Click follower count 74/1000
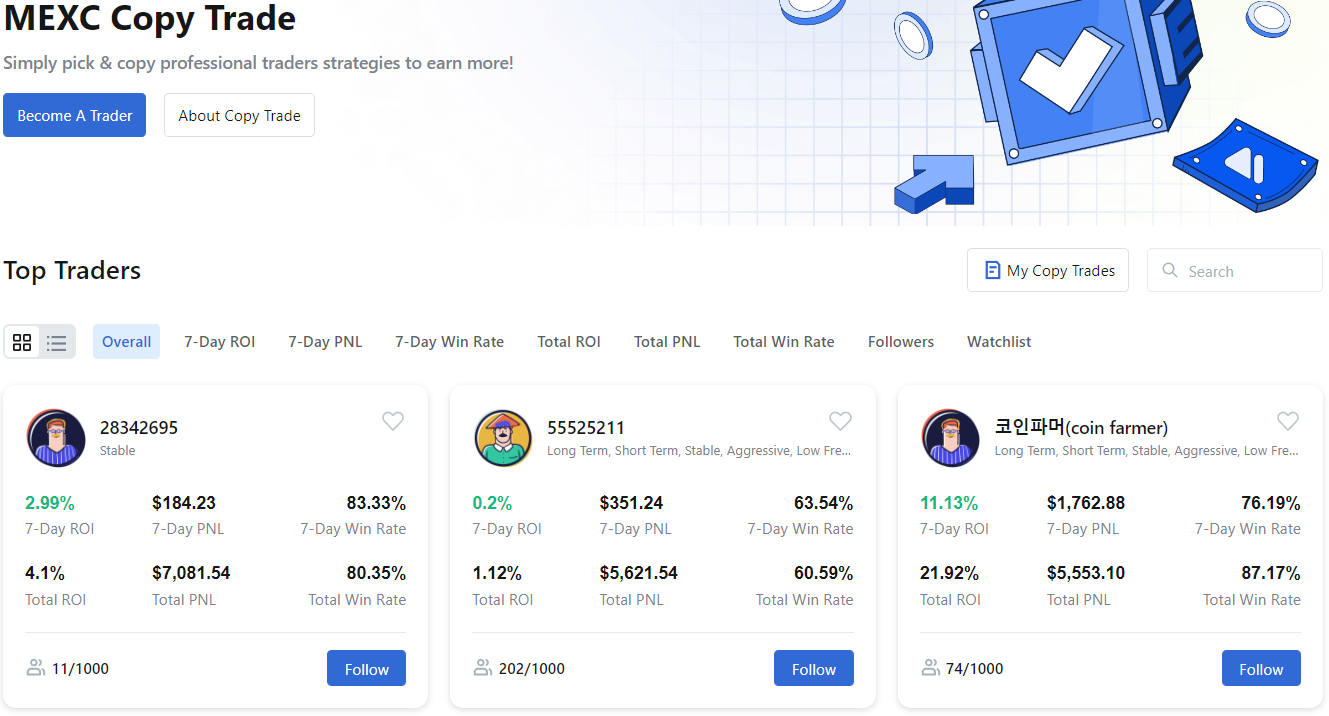Image resolution: width=1329 pixels, height=716 pixels. [975, 669]
